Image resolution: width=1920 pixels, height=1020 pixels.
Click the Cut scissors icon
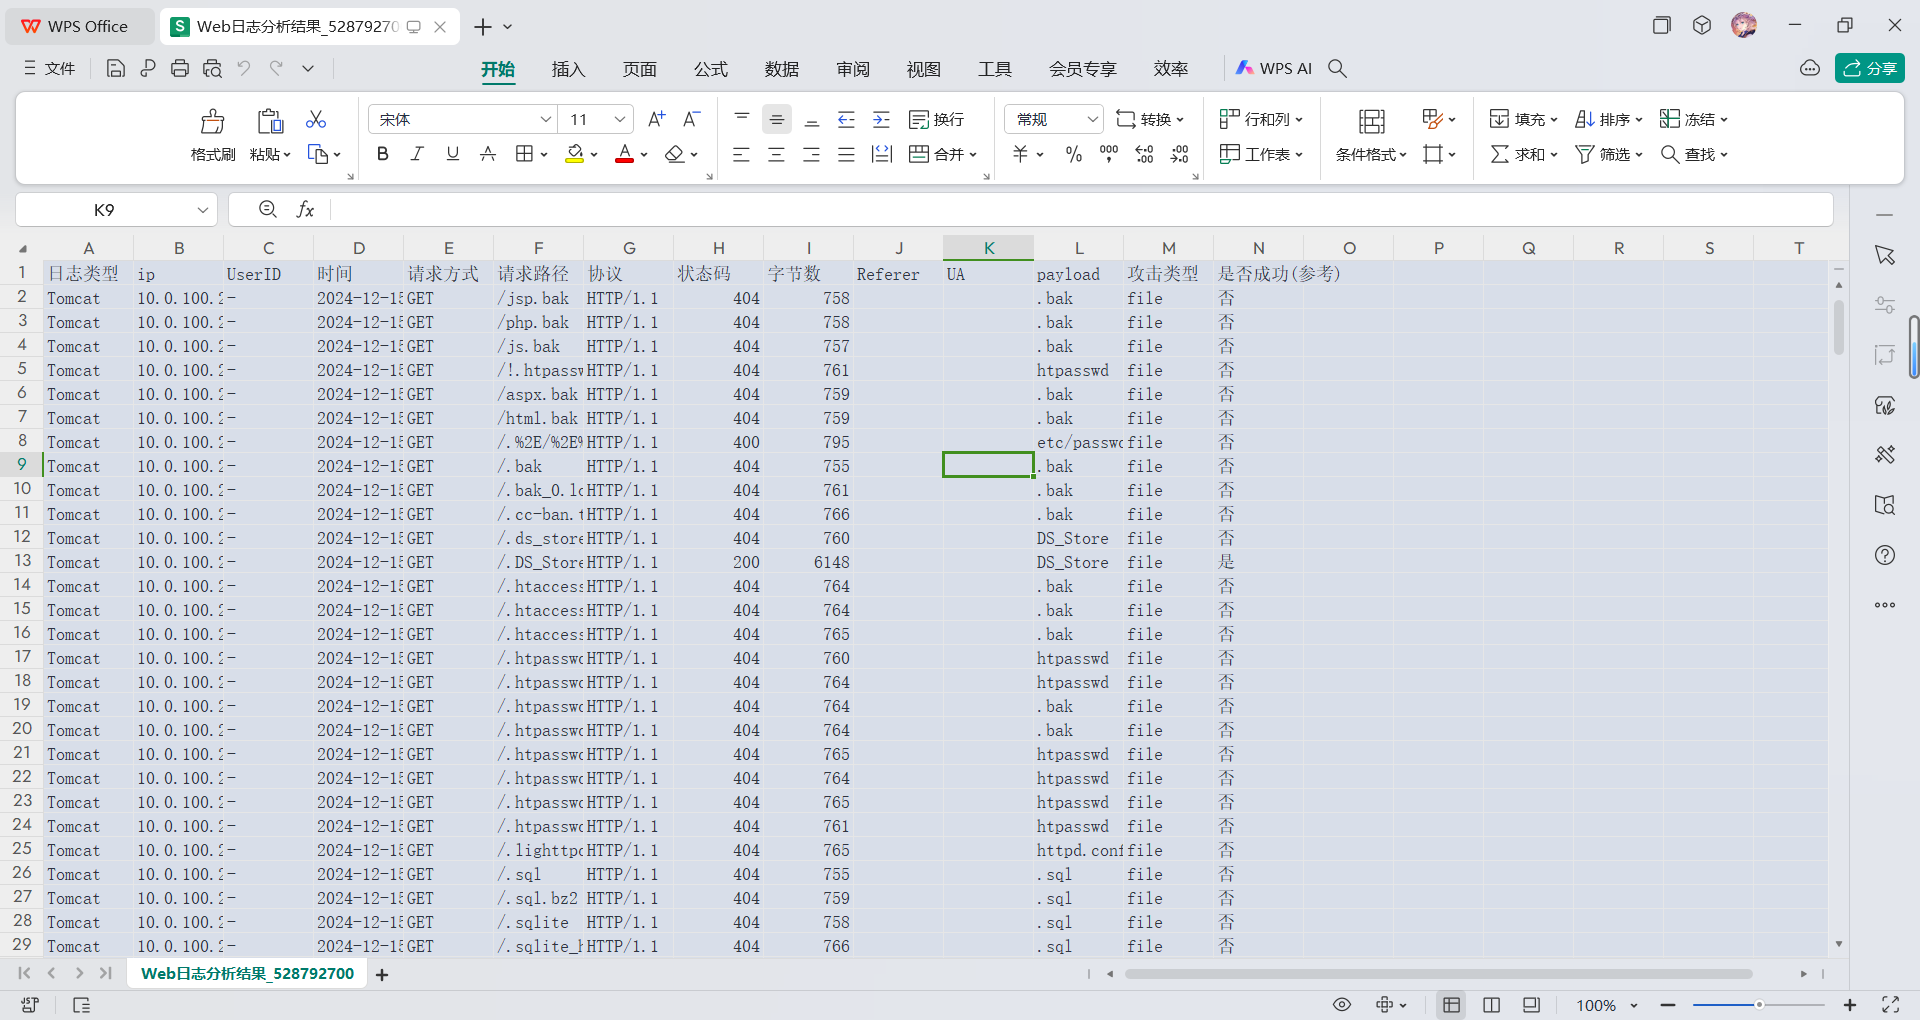tap(316, 119)
